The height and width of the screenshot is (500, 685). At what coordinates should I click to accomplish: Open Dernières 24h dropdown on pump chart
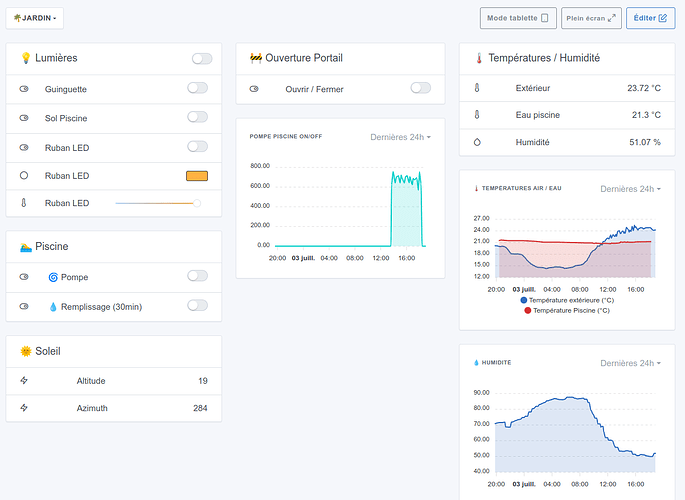[x=400, y=136]
